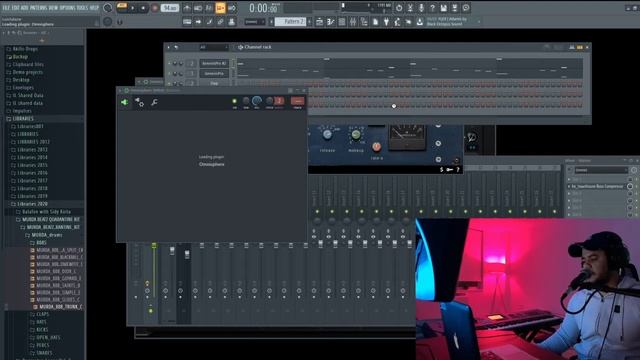Viewport: 640px width, 360px height.
Task: Open the Channel rack toolbar icon
Action: coord(342,22)
